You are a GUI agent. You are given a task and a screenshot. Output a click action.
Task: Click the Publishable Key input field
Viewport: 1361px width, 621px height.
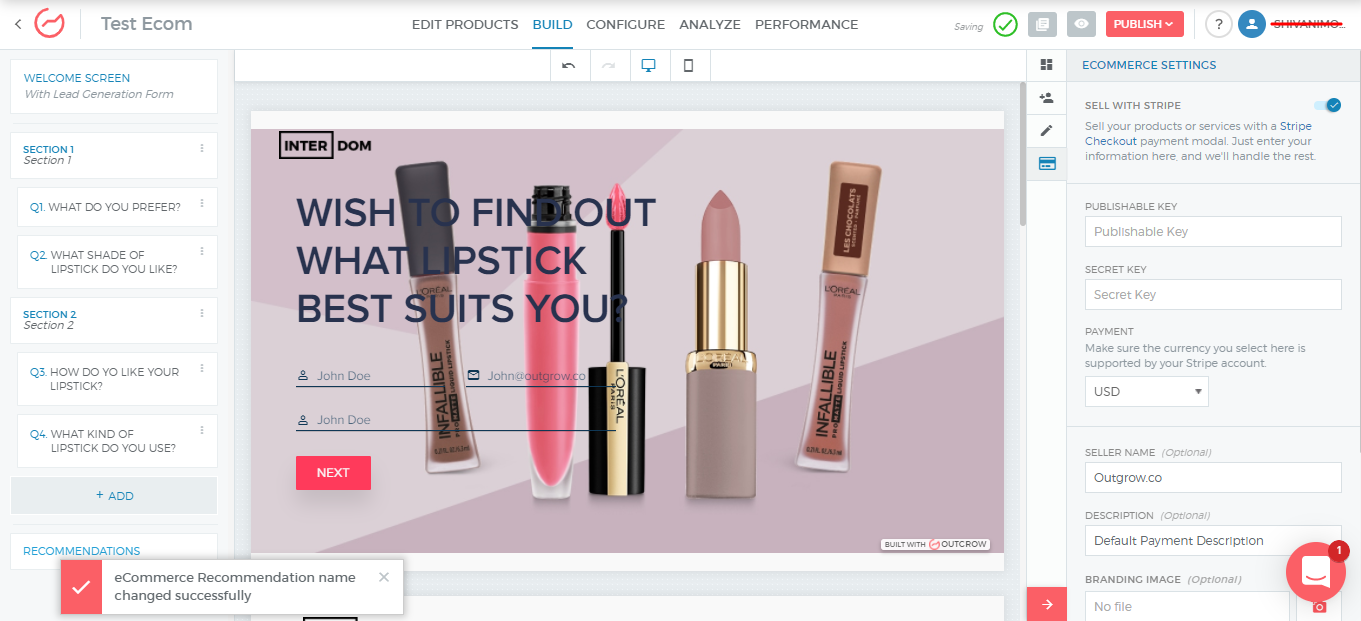coord(1213,231)
